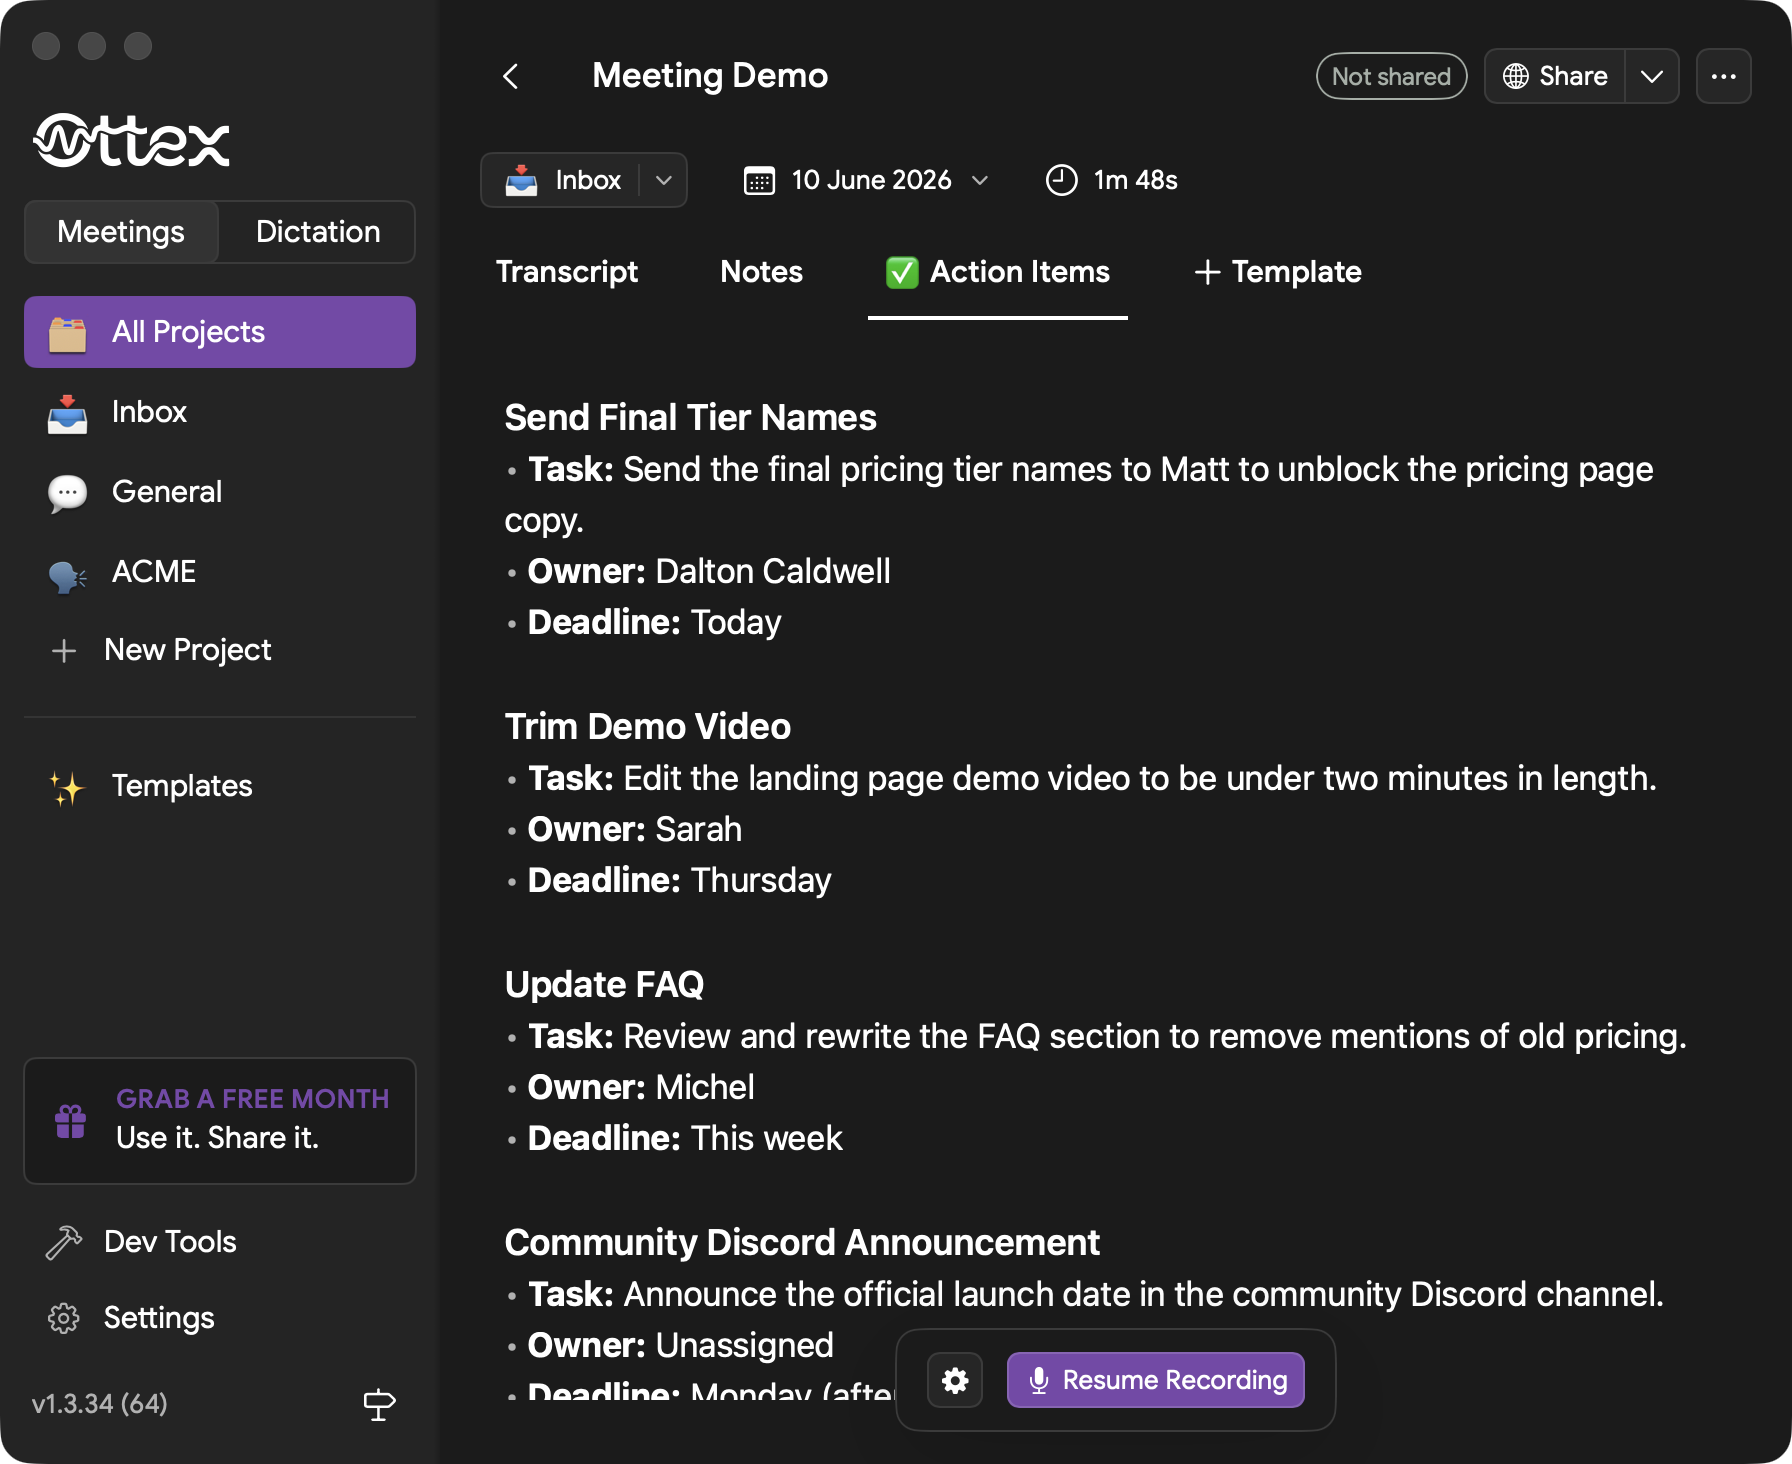Click the plus icon for New Project
The height and width of the screenshot is (1464, 1792).
(64, 651)
